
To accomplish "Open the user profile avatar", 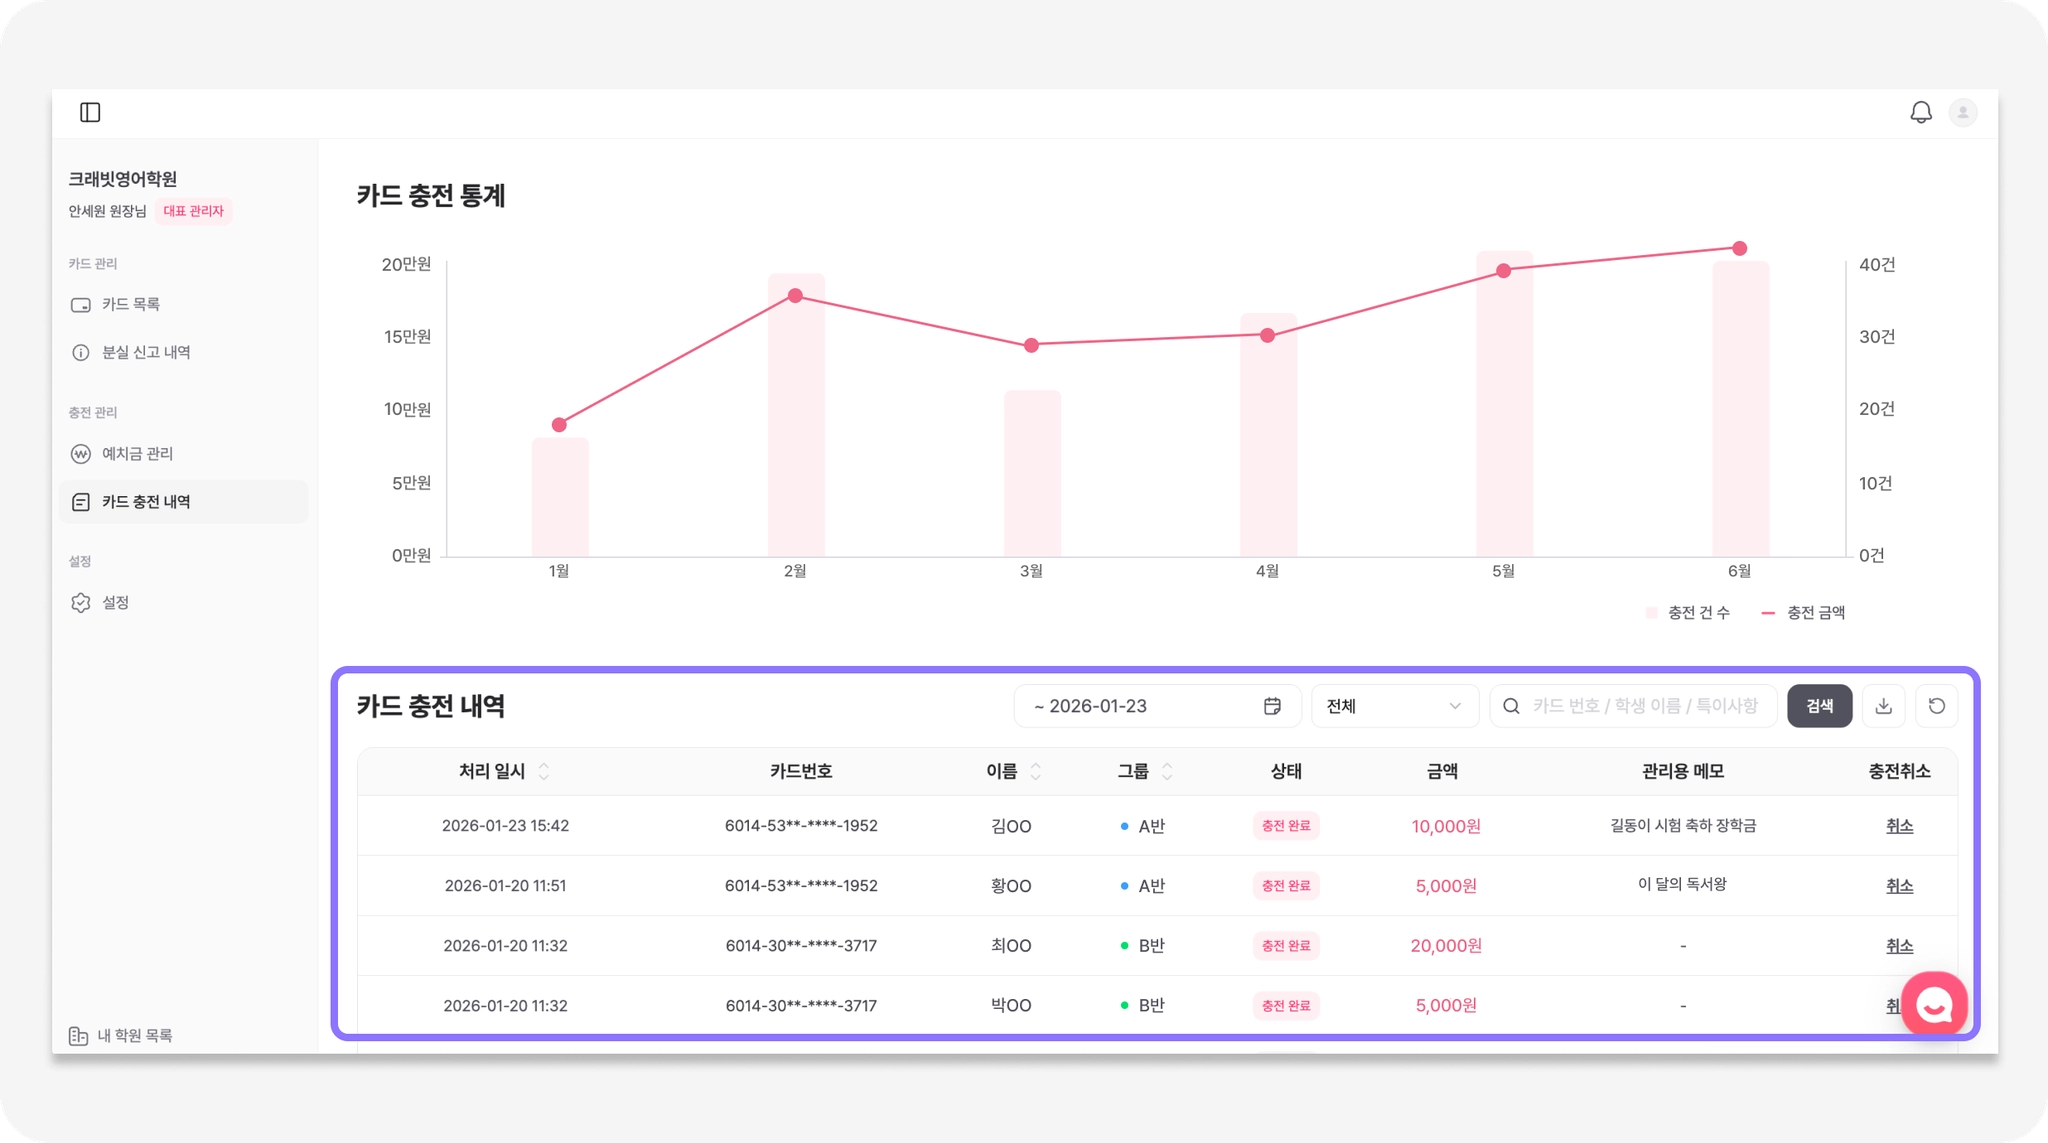I will 1962,112.
